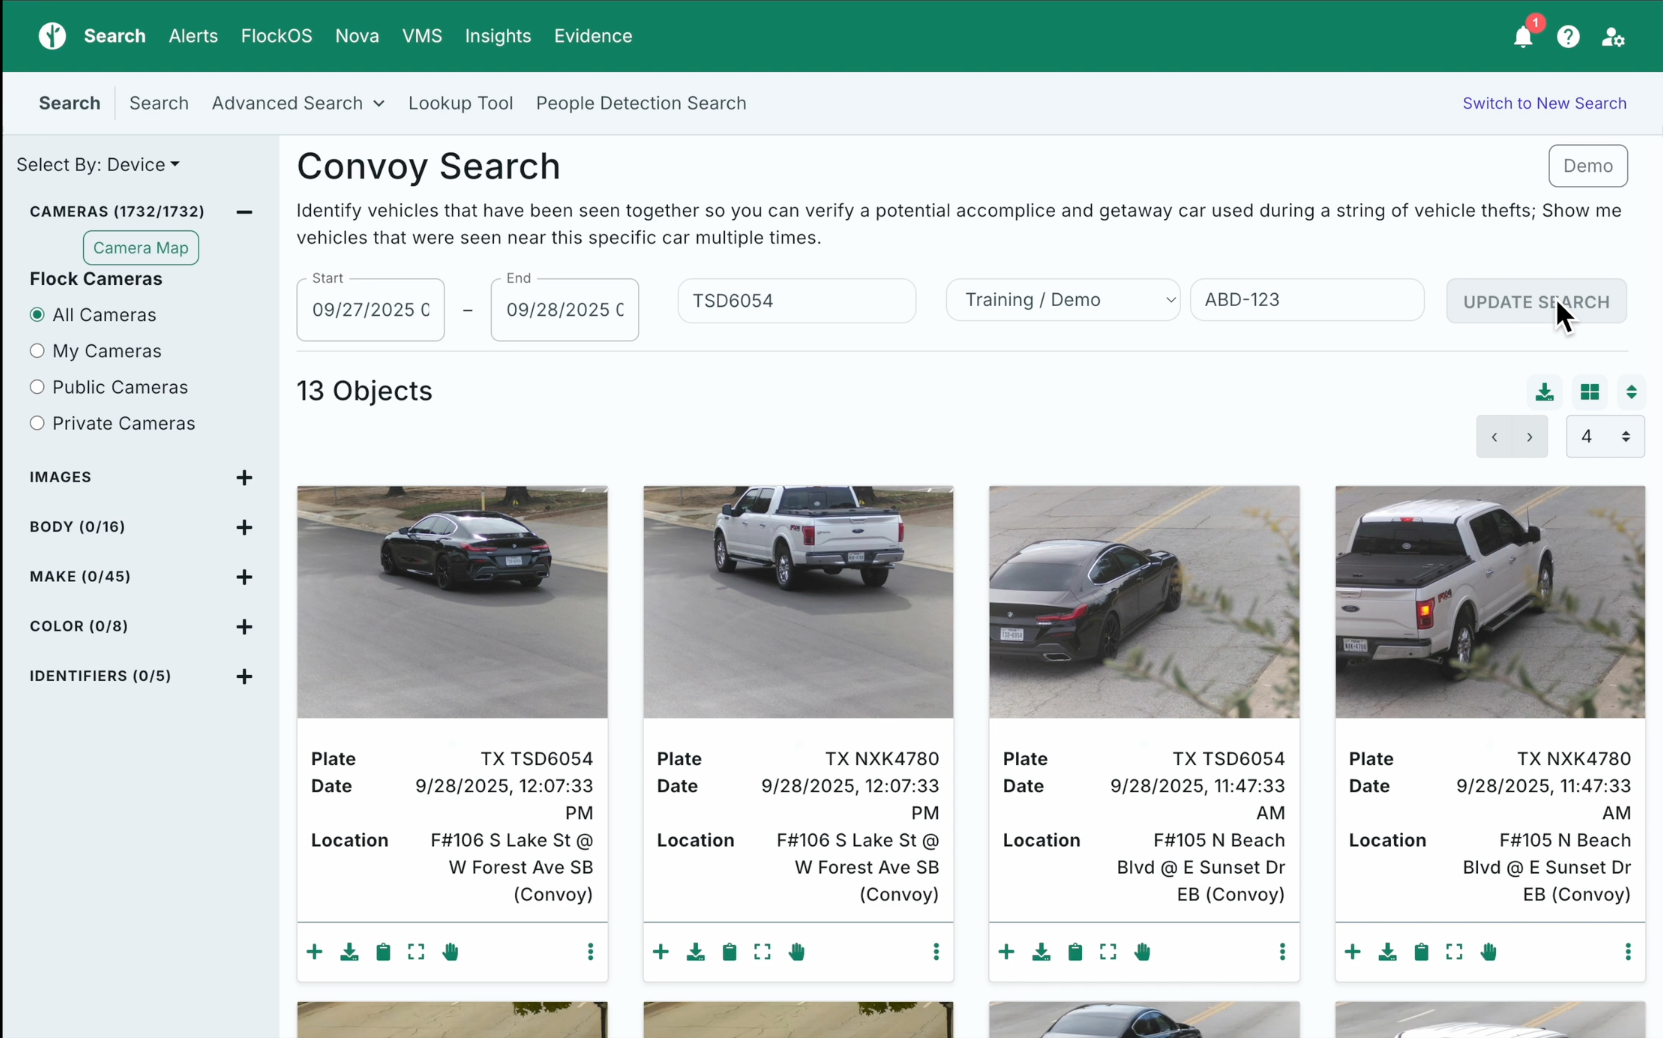Open white truck thumbnail at S Lake St
The image size is (1663, 1038).
(x=798, y=602)
